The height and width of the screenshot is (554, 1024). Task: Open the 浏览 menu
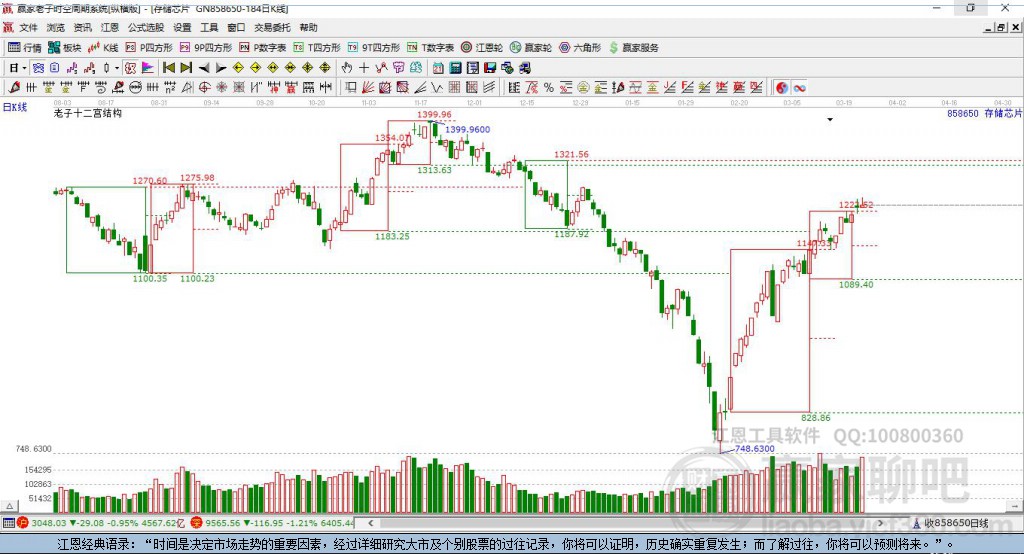(x=56, y=27)
